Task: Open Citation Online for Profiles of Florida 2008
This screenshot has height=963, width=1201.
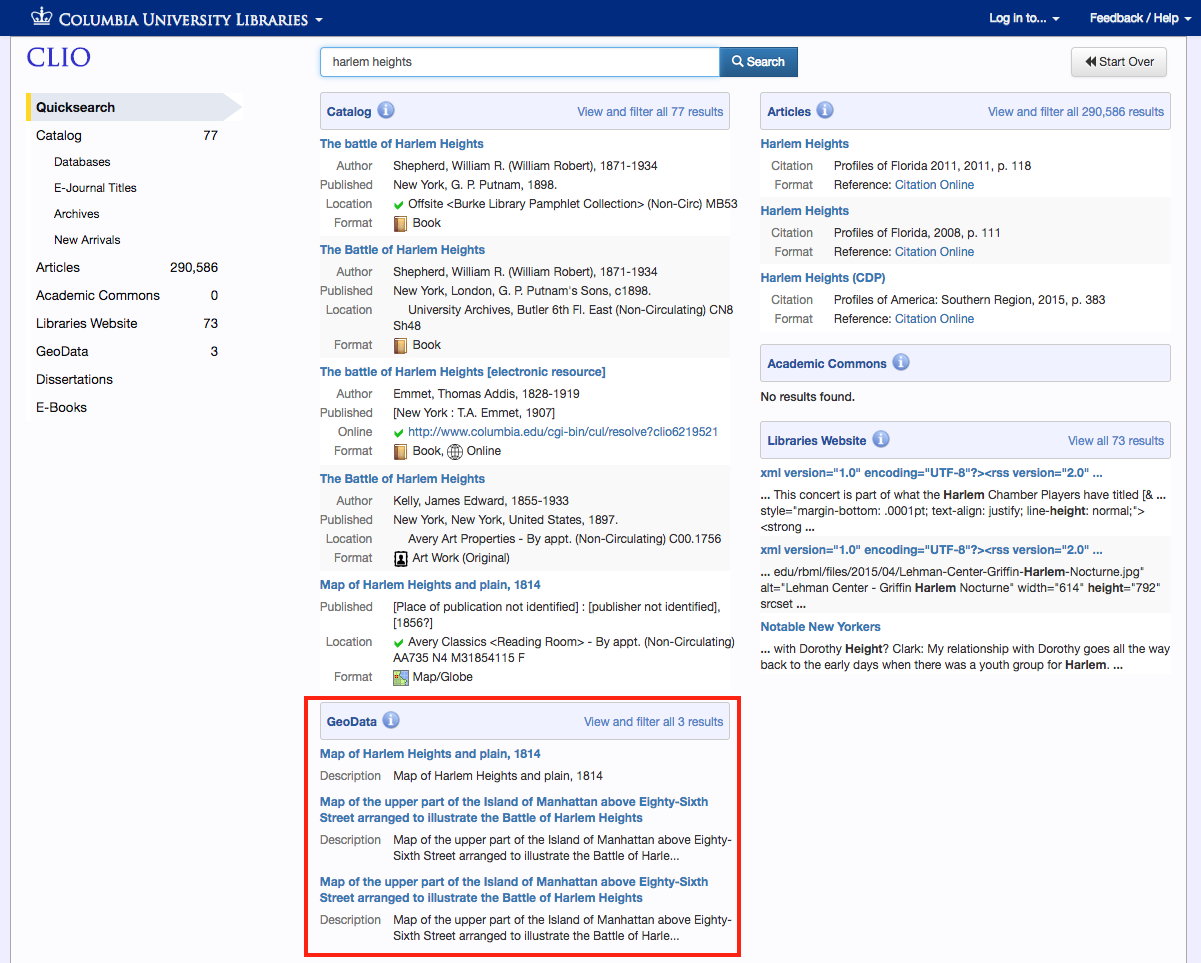Action: pos(935,252)
